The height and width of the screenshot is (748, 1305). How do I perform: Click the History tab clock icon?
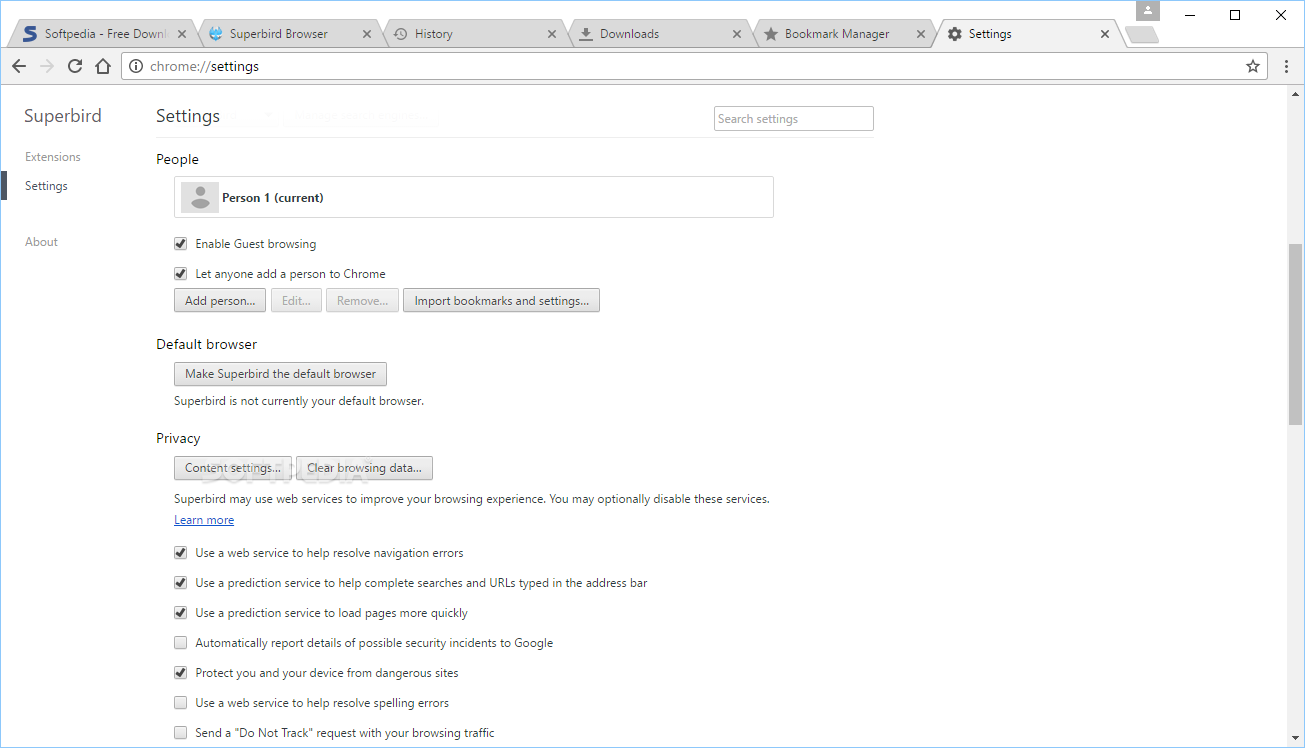click(x=401, y=34)
